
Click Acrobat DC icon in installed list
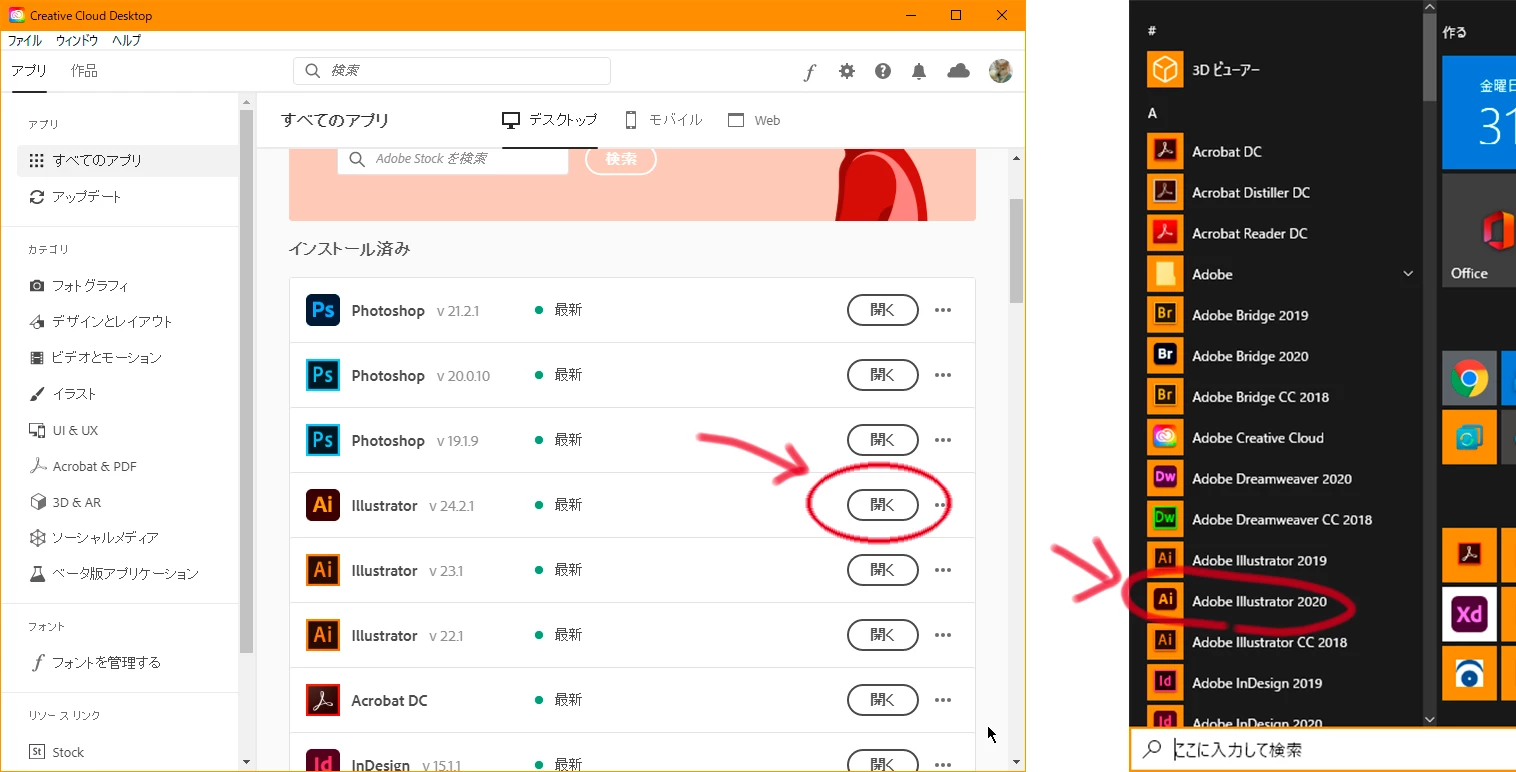pyautogui.click(x=323, y=700)
